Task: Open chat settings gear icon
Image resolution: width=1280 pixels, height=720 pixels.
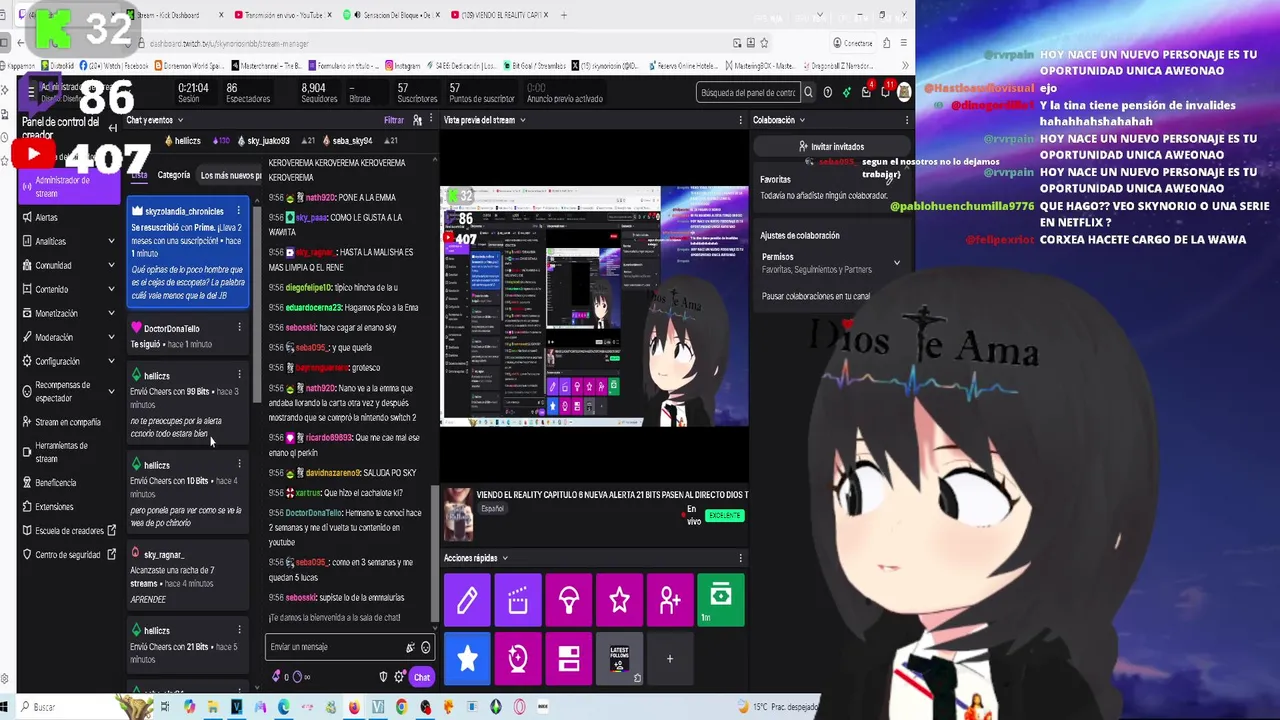Action: [399, 677]
